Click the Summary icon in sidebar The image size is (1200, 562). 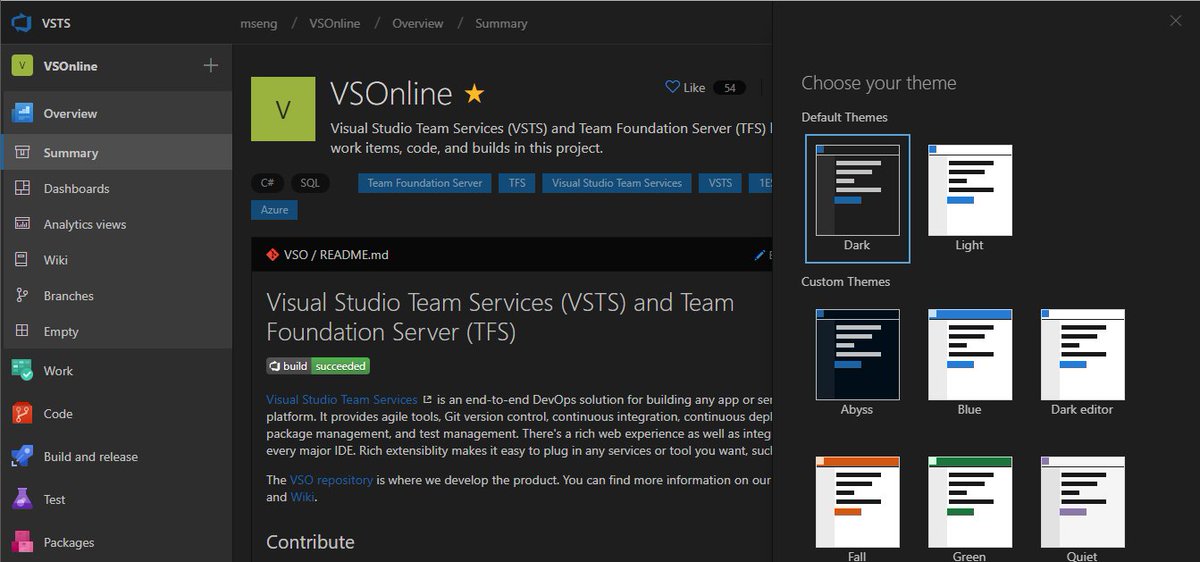tap(22, 153)
